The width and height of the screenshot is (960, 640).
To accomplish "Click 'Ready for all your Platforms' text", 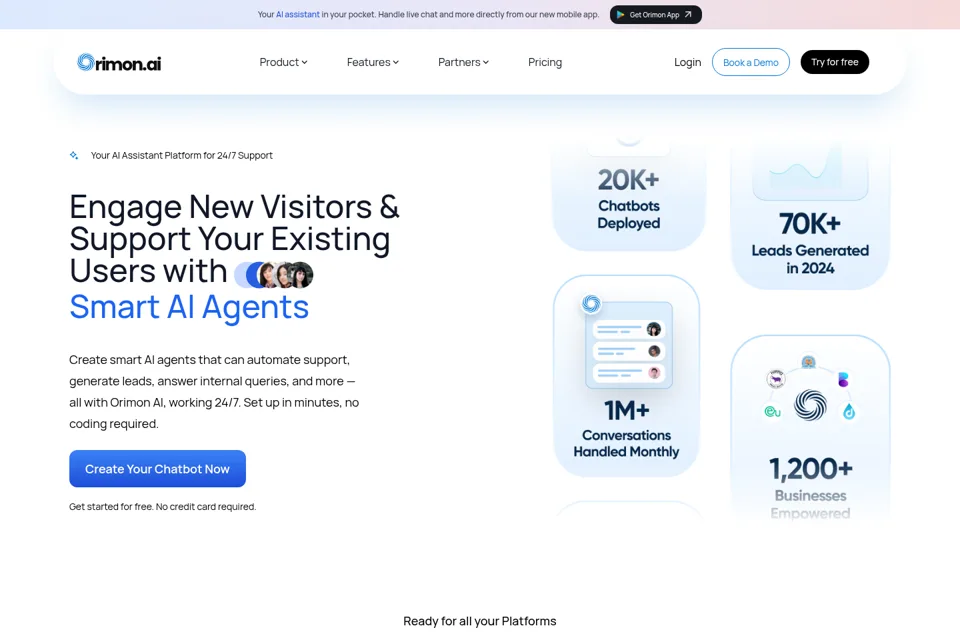I will [479, 621].
